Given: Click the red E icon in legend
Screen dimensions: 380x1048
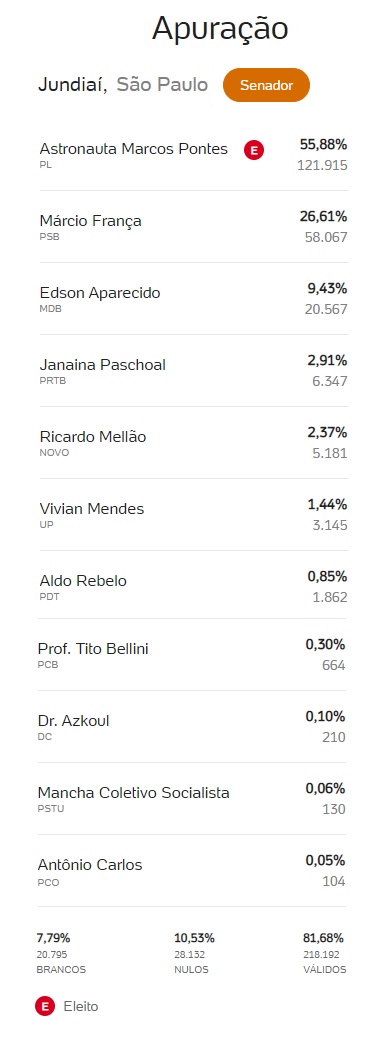Looking at the screenshot, I should tap(45, 1006).
